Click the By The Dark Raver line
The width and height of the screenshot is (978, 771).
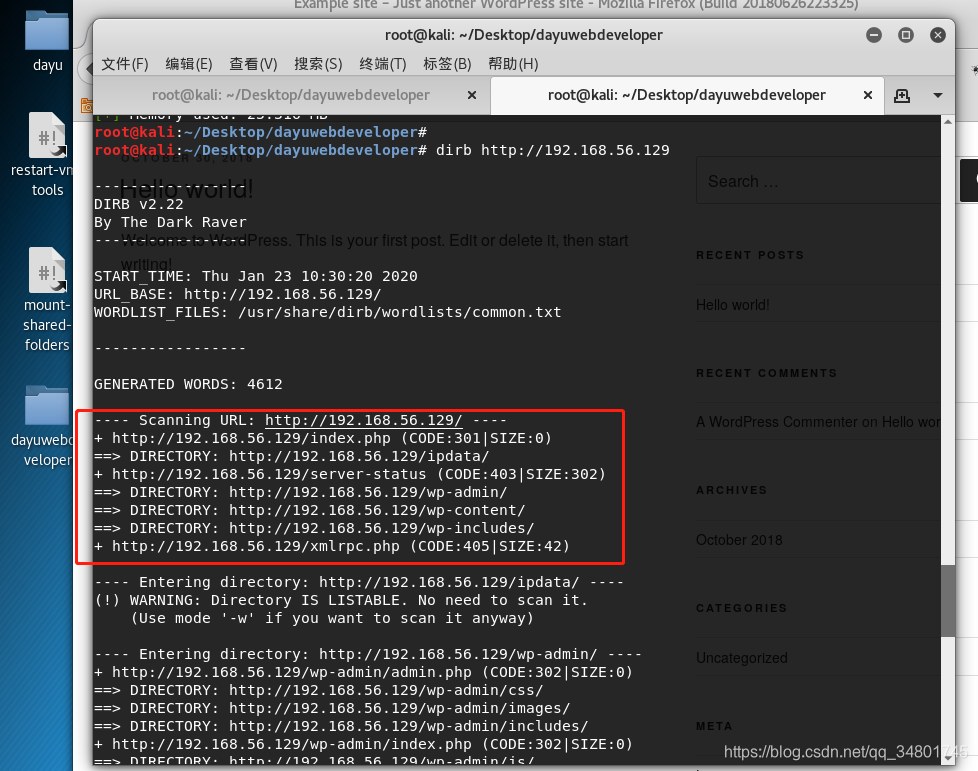[170, 222]
